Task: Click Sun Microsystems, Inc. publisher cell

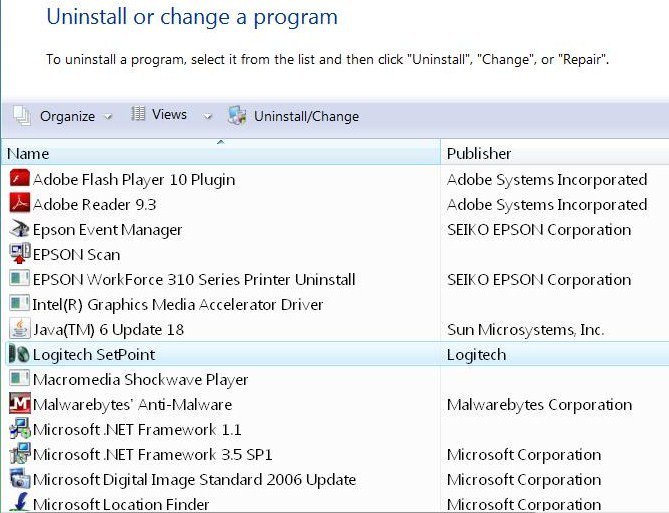Action: 525,329
